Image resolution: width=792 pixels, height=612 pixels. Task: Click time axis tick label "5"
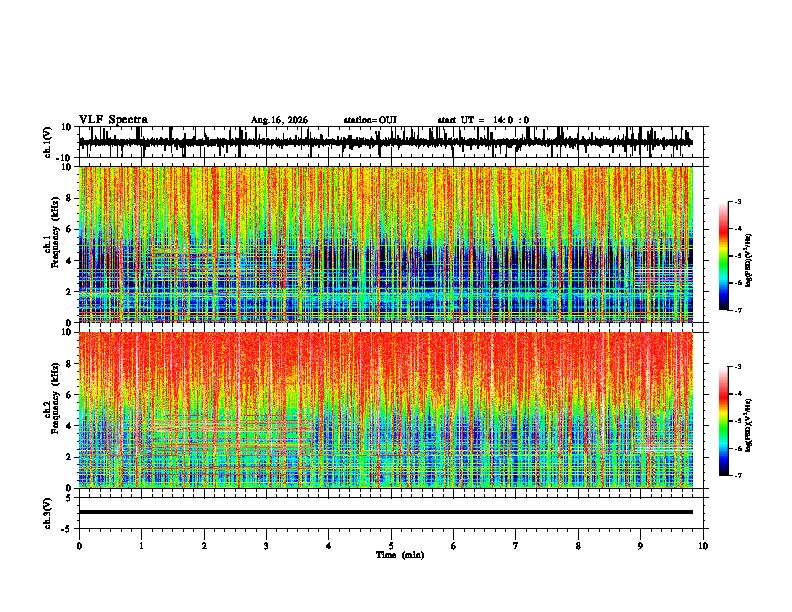391,546
